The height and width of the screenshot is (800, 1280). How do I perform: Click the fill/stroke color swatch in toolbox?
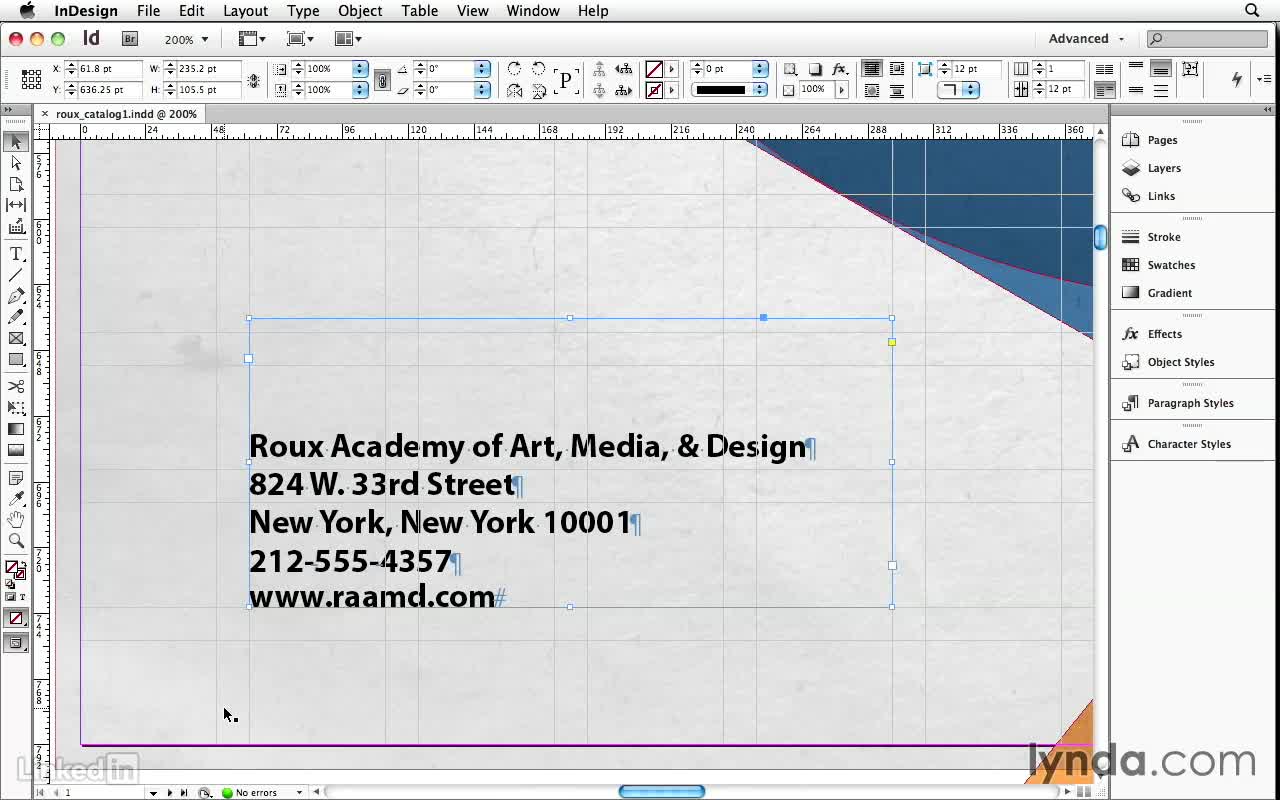[15, 571]
